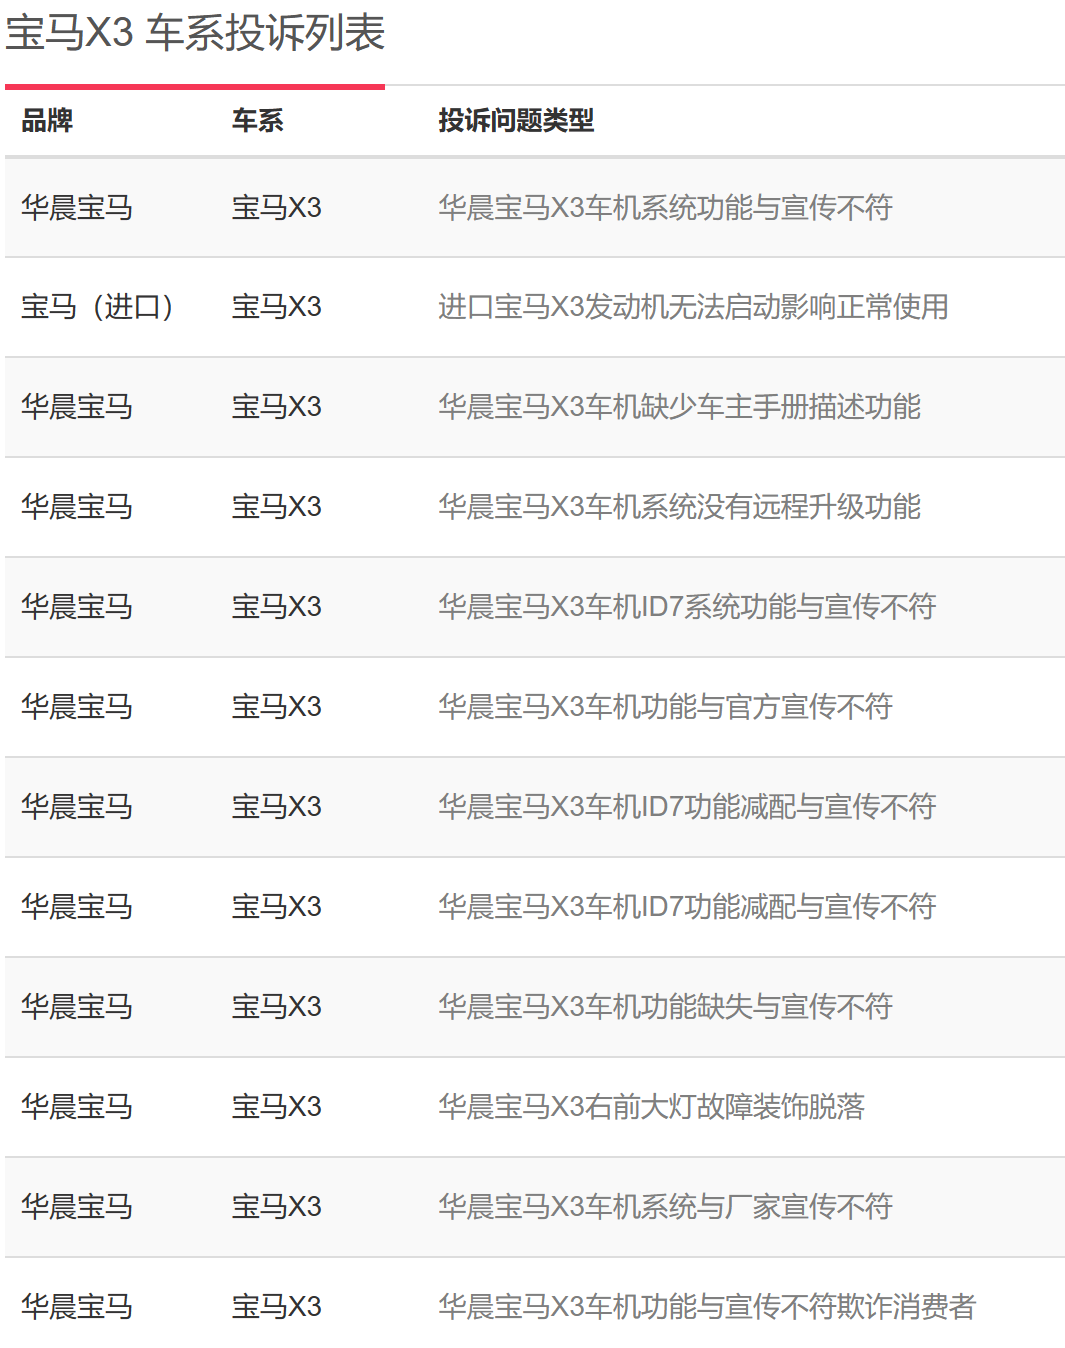1065x1348 pixels.
Task: Click the 宝马X3 车系投诉列表 title
Action: click(196, 33)
